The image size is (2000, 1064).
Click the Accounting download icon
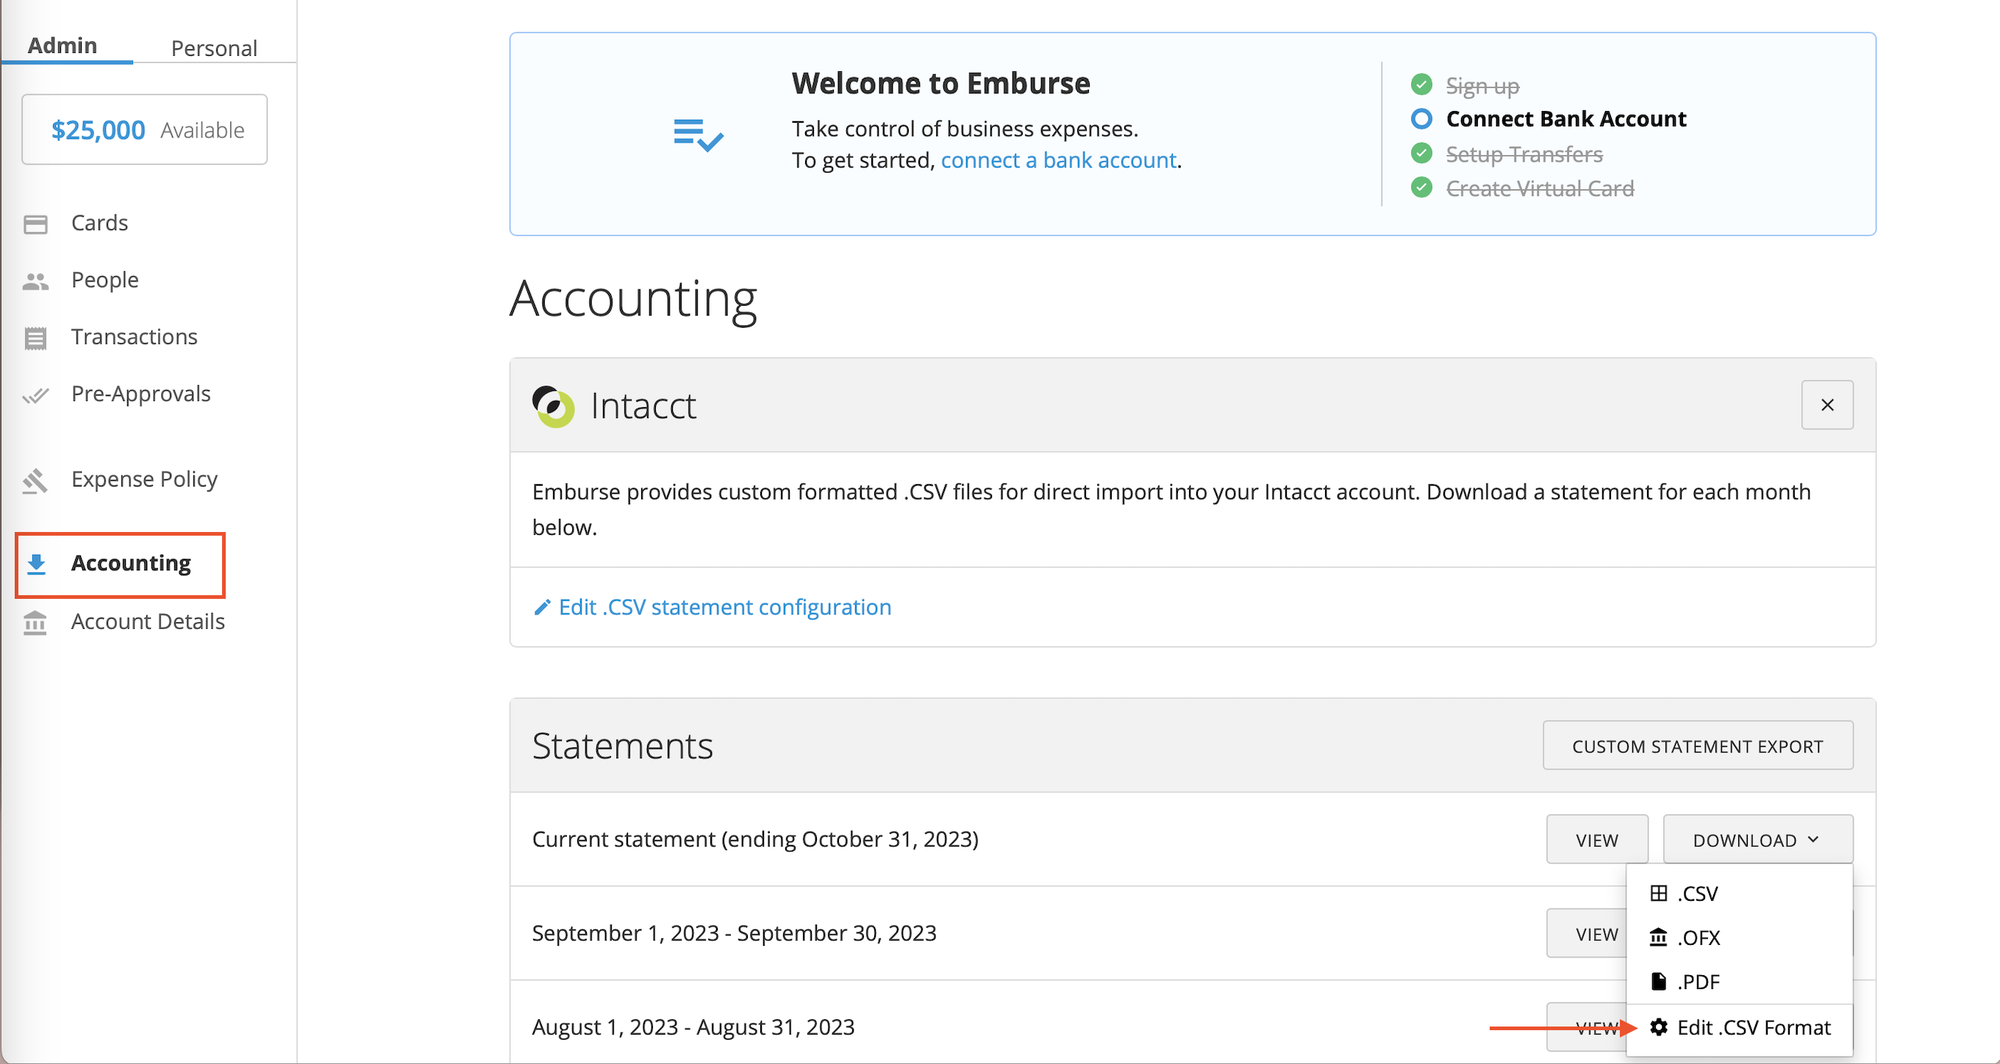[38, 564]
